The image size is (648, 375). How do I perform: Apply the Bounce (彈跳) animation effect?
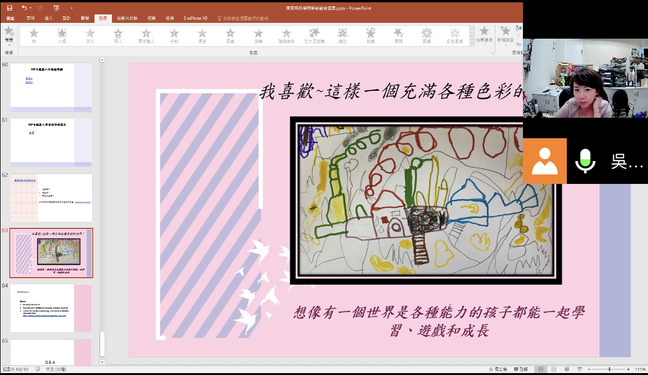pos(398,36)
